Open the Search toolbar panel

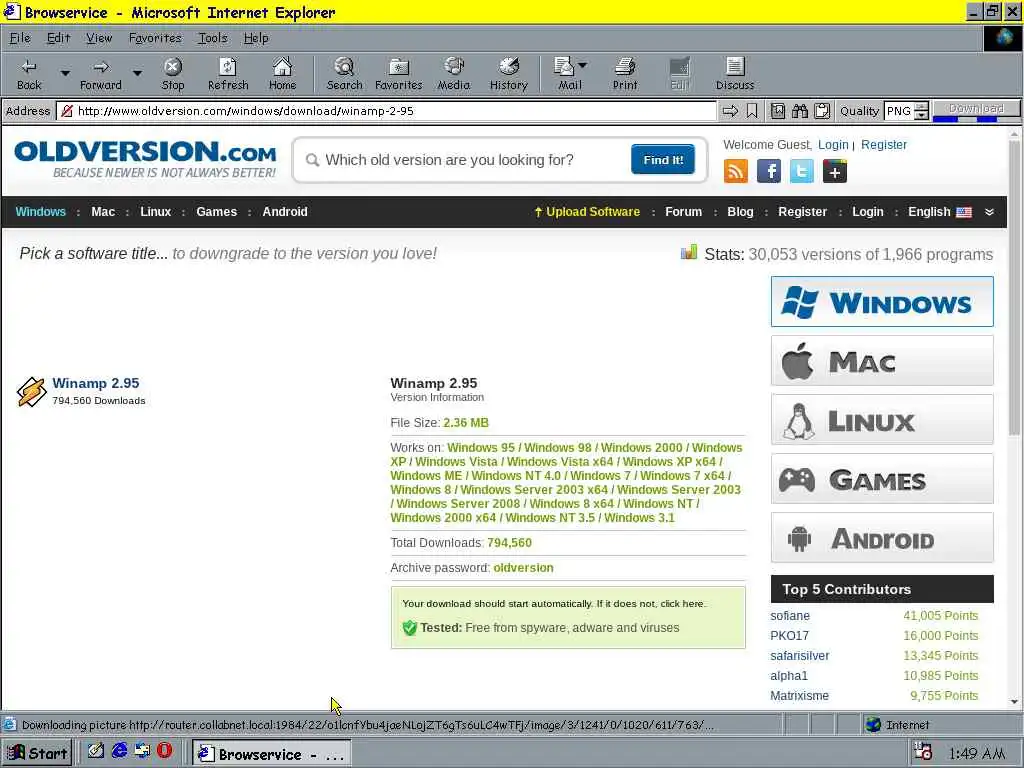click(x=344, y=74)
